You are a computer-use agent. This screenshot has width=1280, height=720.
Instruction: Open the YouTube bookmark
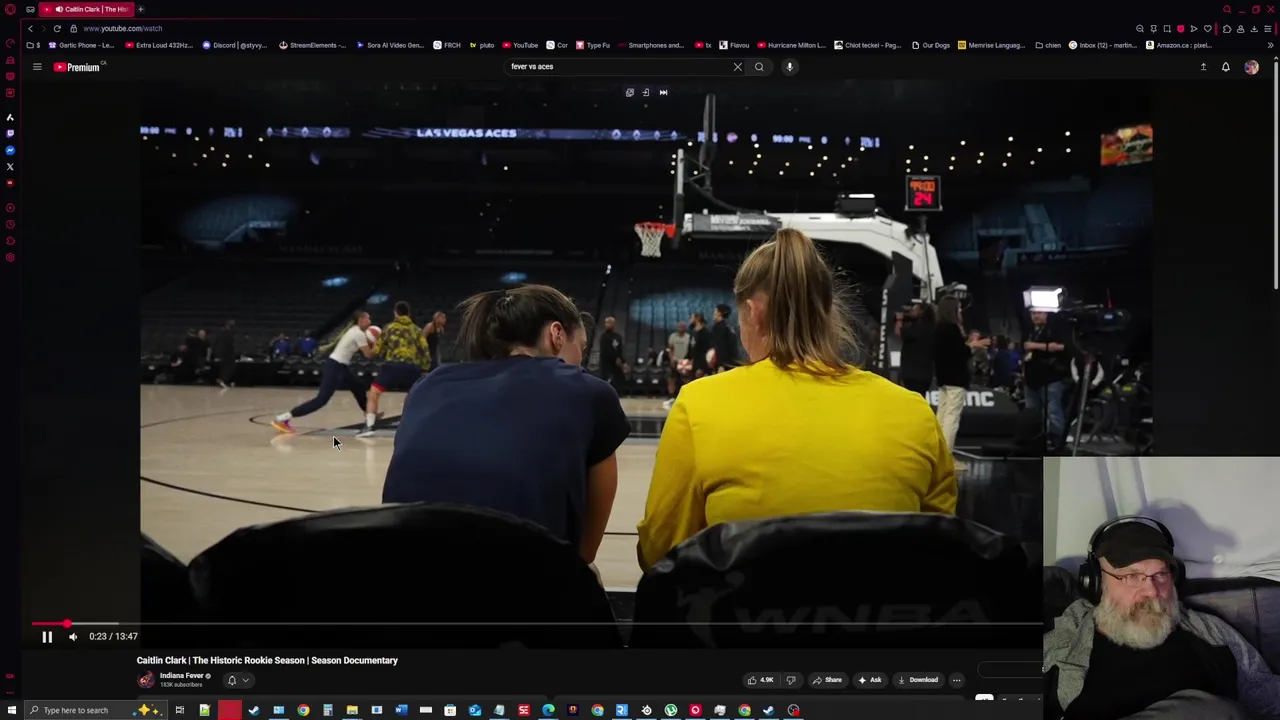[520, 45]
